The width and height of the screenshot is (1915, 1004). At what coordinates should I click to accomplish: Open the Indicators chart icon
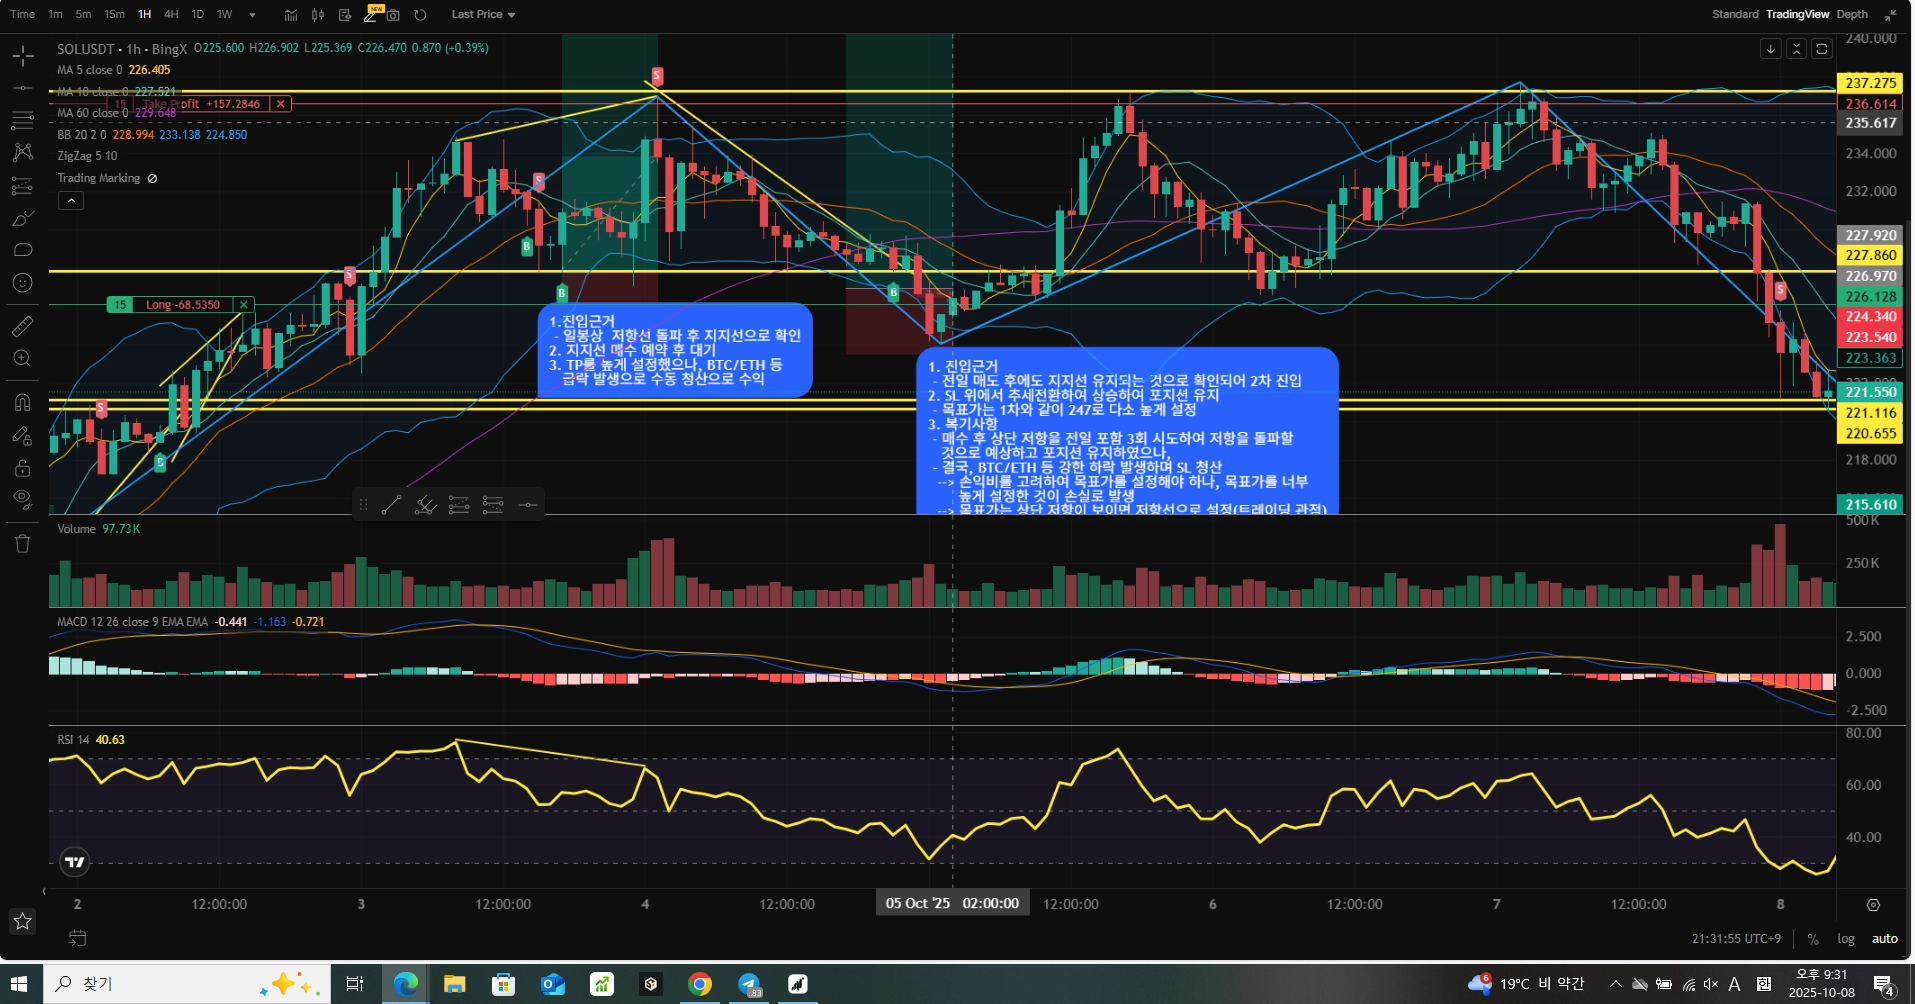pos(291,15)
